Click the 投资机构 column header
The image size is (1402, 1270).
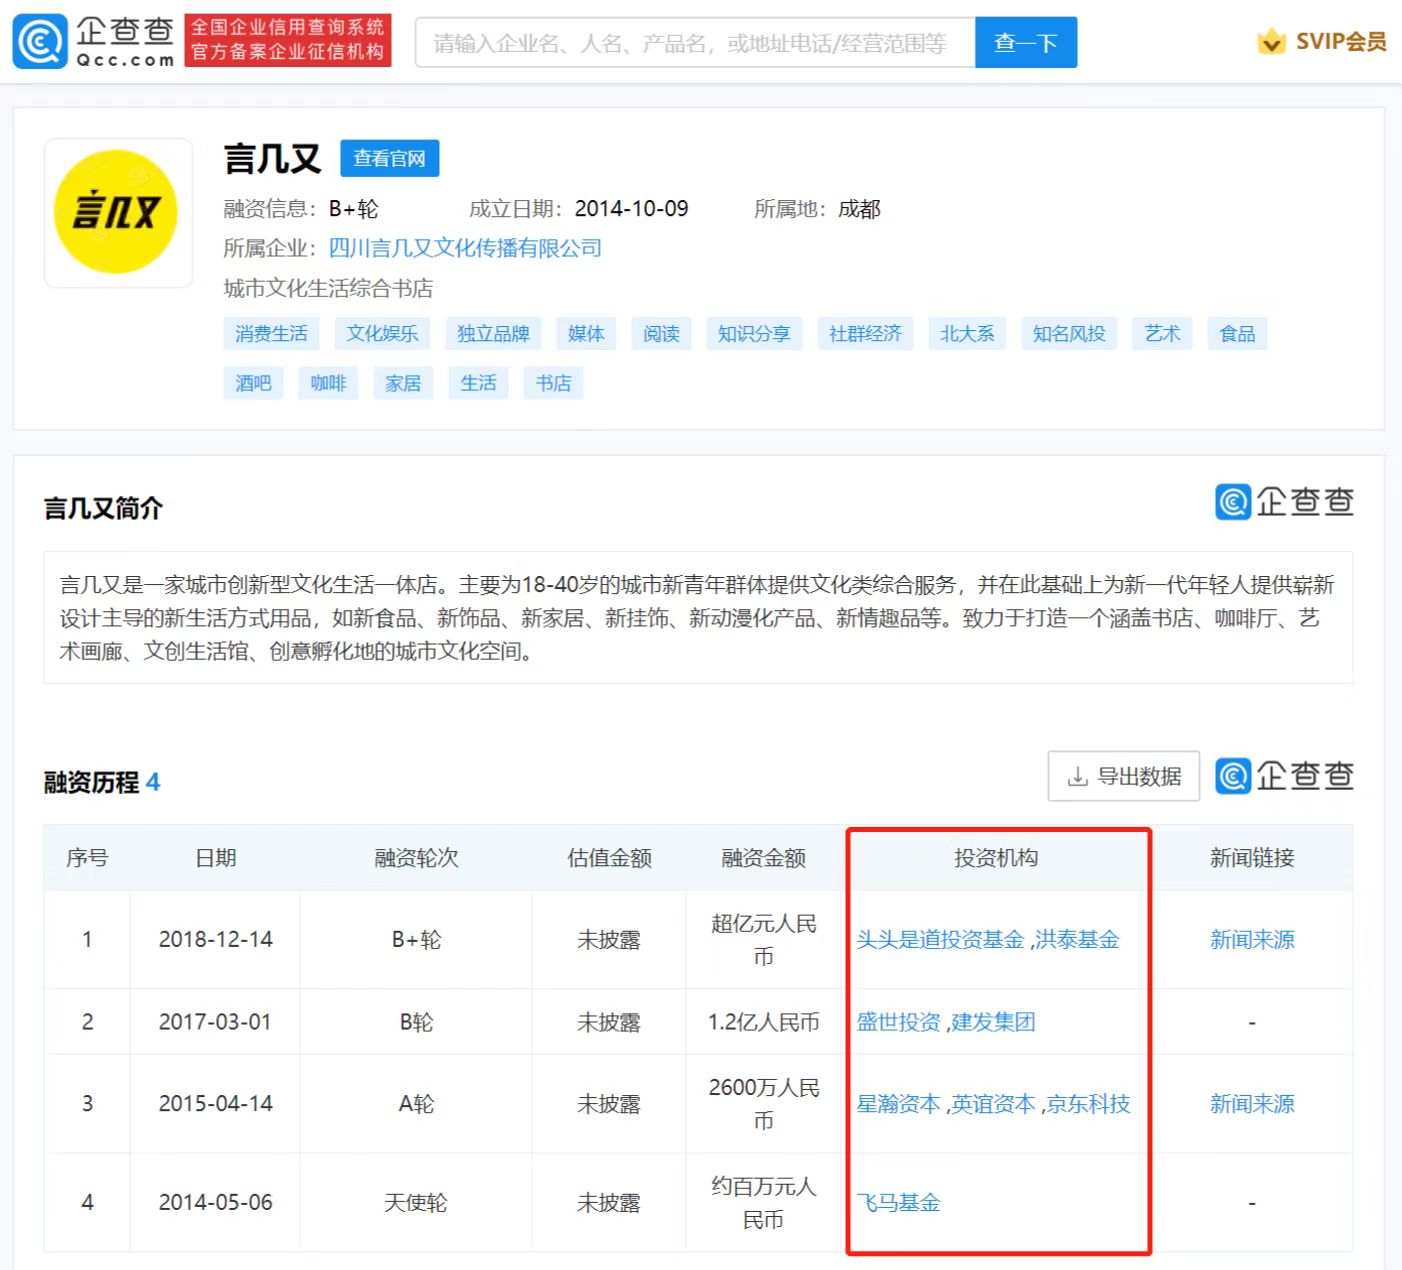[996, 858]
